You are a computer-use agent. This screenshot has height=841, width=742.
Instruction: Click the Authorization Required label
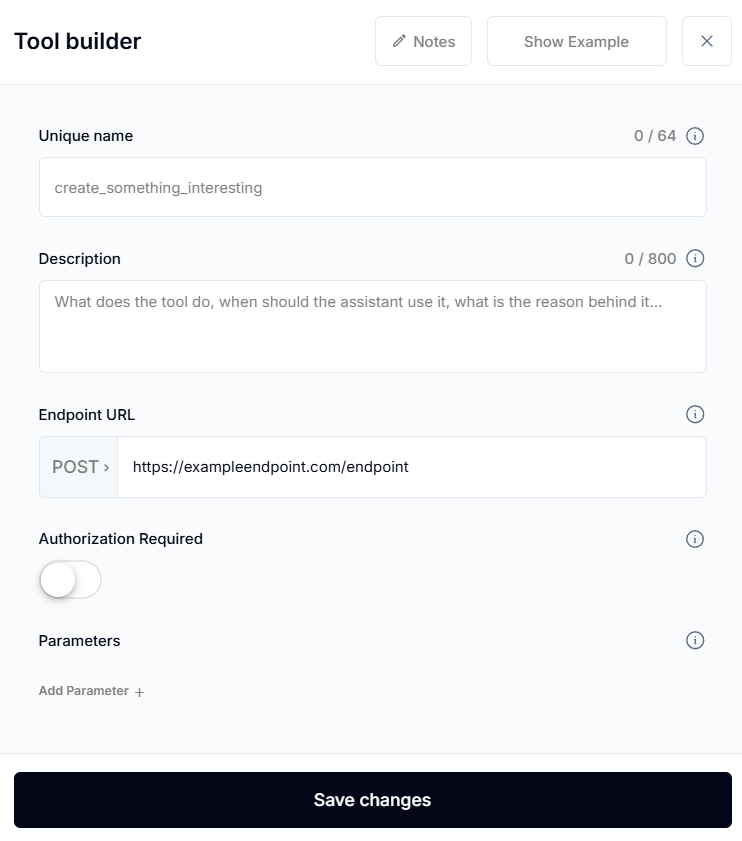coord(121,538)
